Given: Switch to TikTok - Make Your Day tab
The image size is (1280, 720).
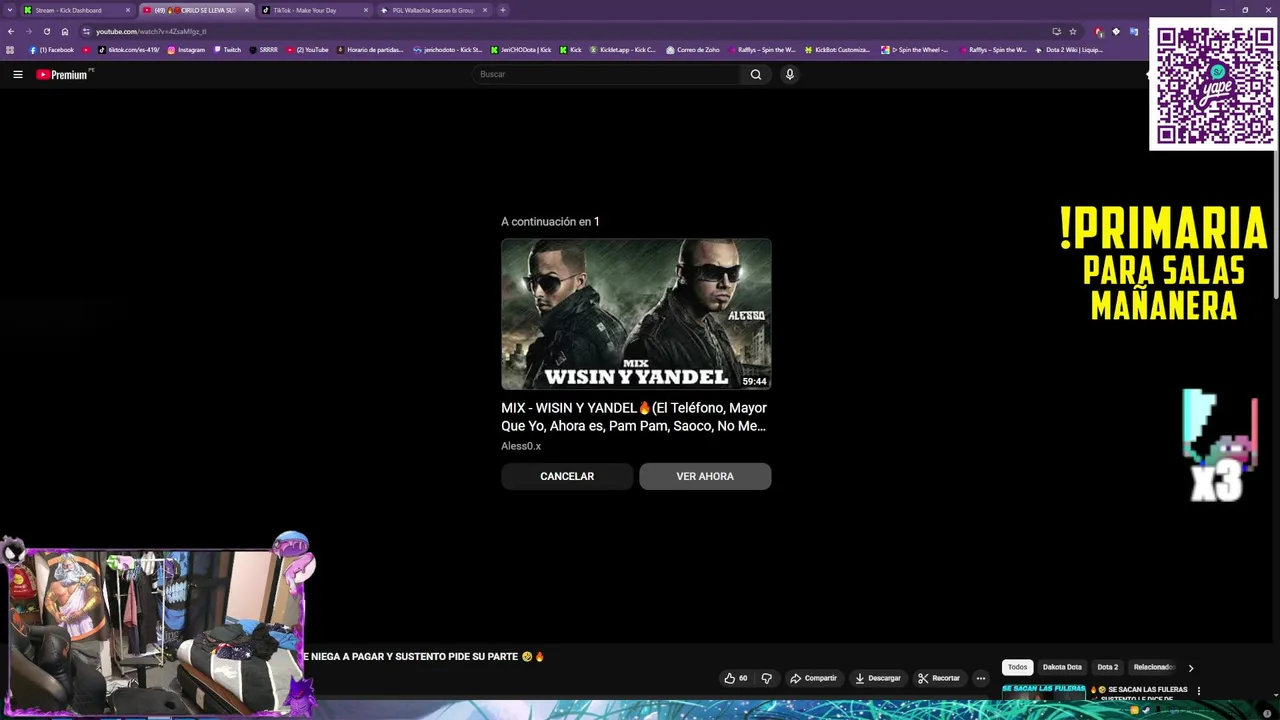Looking at the screenshot, I should click(x=315, y=10).
